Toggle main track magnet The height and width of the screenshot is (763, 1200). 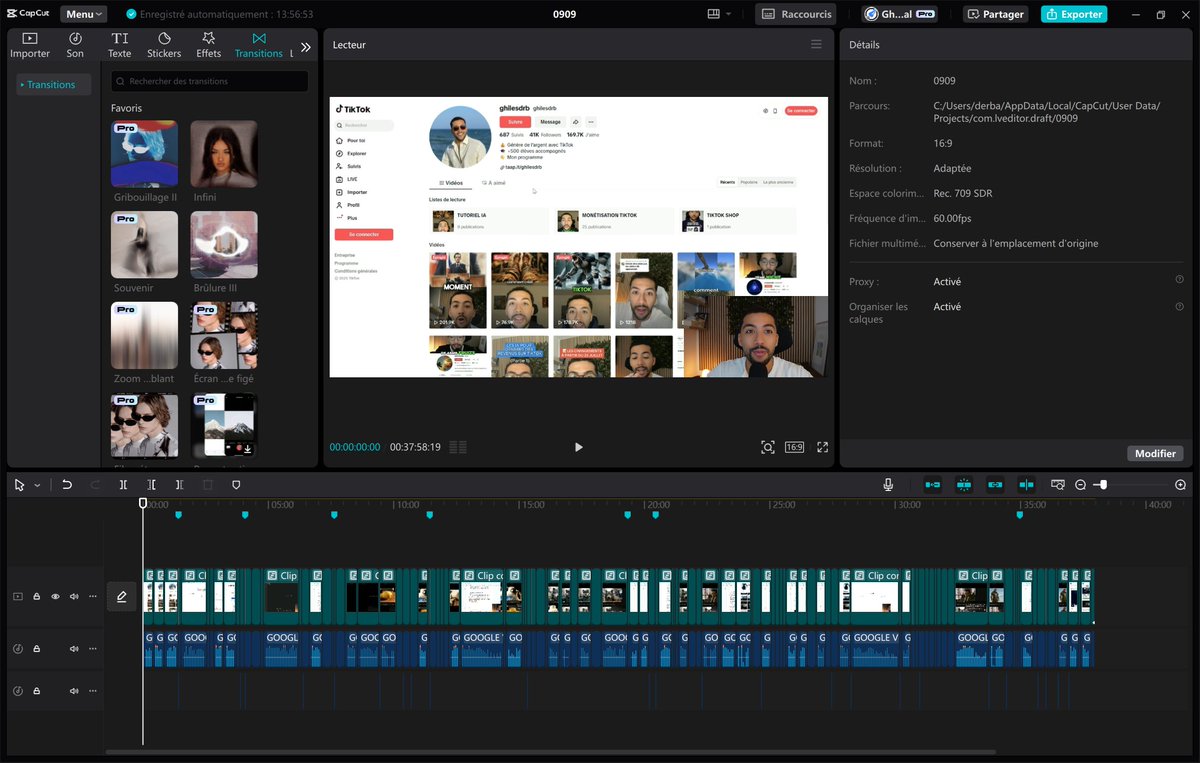932,484
